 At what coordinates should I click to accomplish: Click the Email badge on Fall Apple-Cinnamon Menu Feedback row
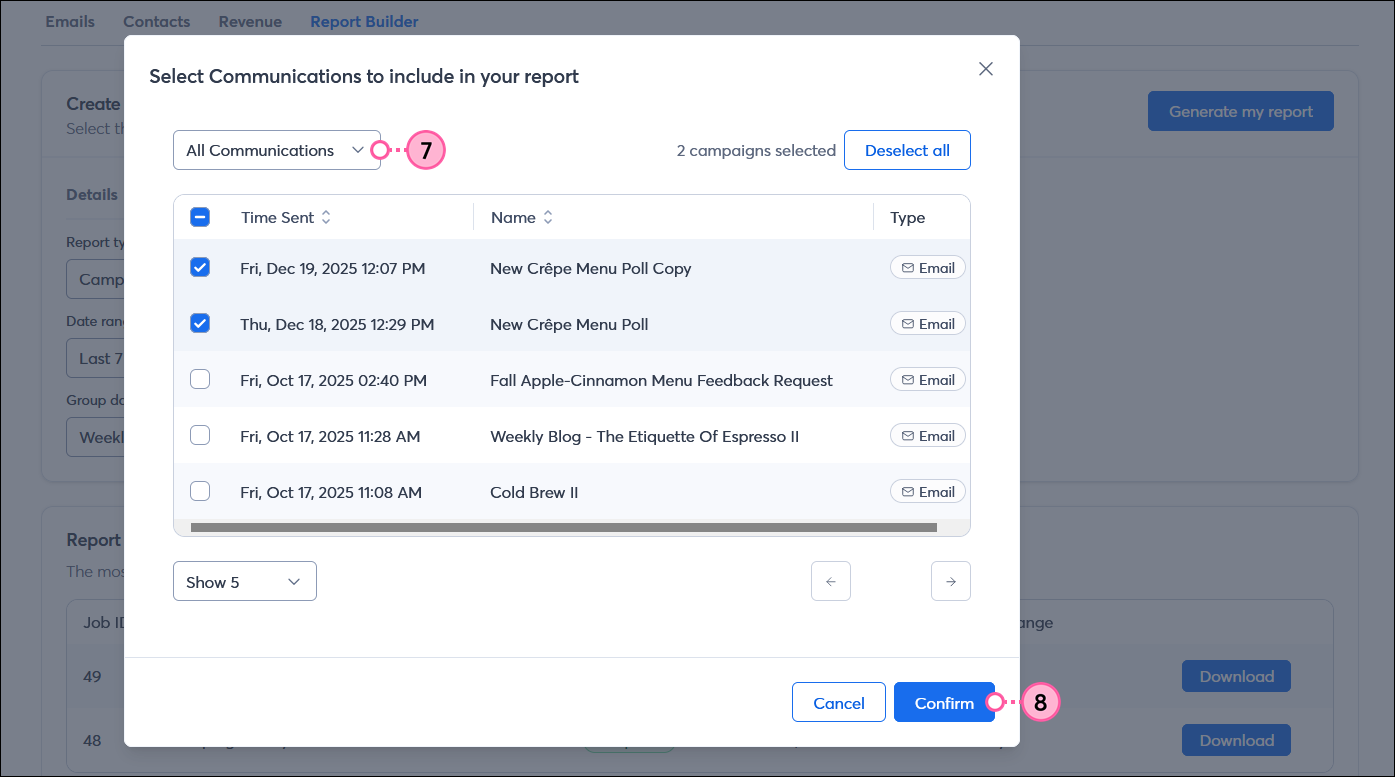[x=927, y=379]
